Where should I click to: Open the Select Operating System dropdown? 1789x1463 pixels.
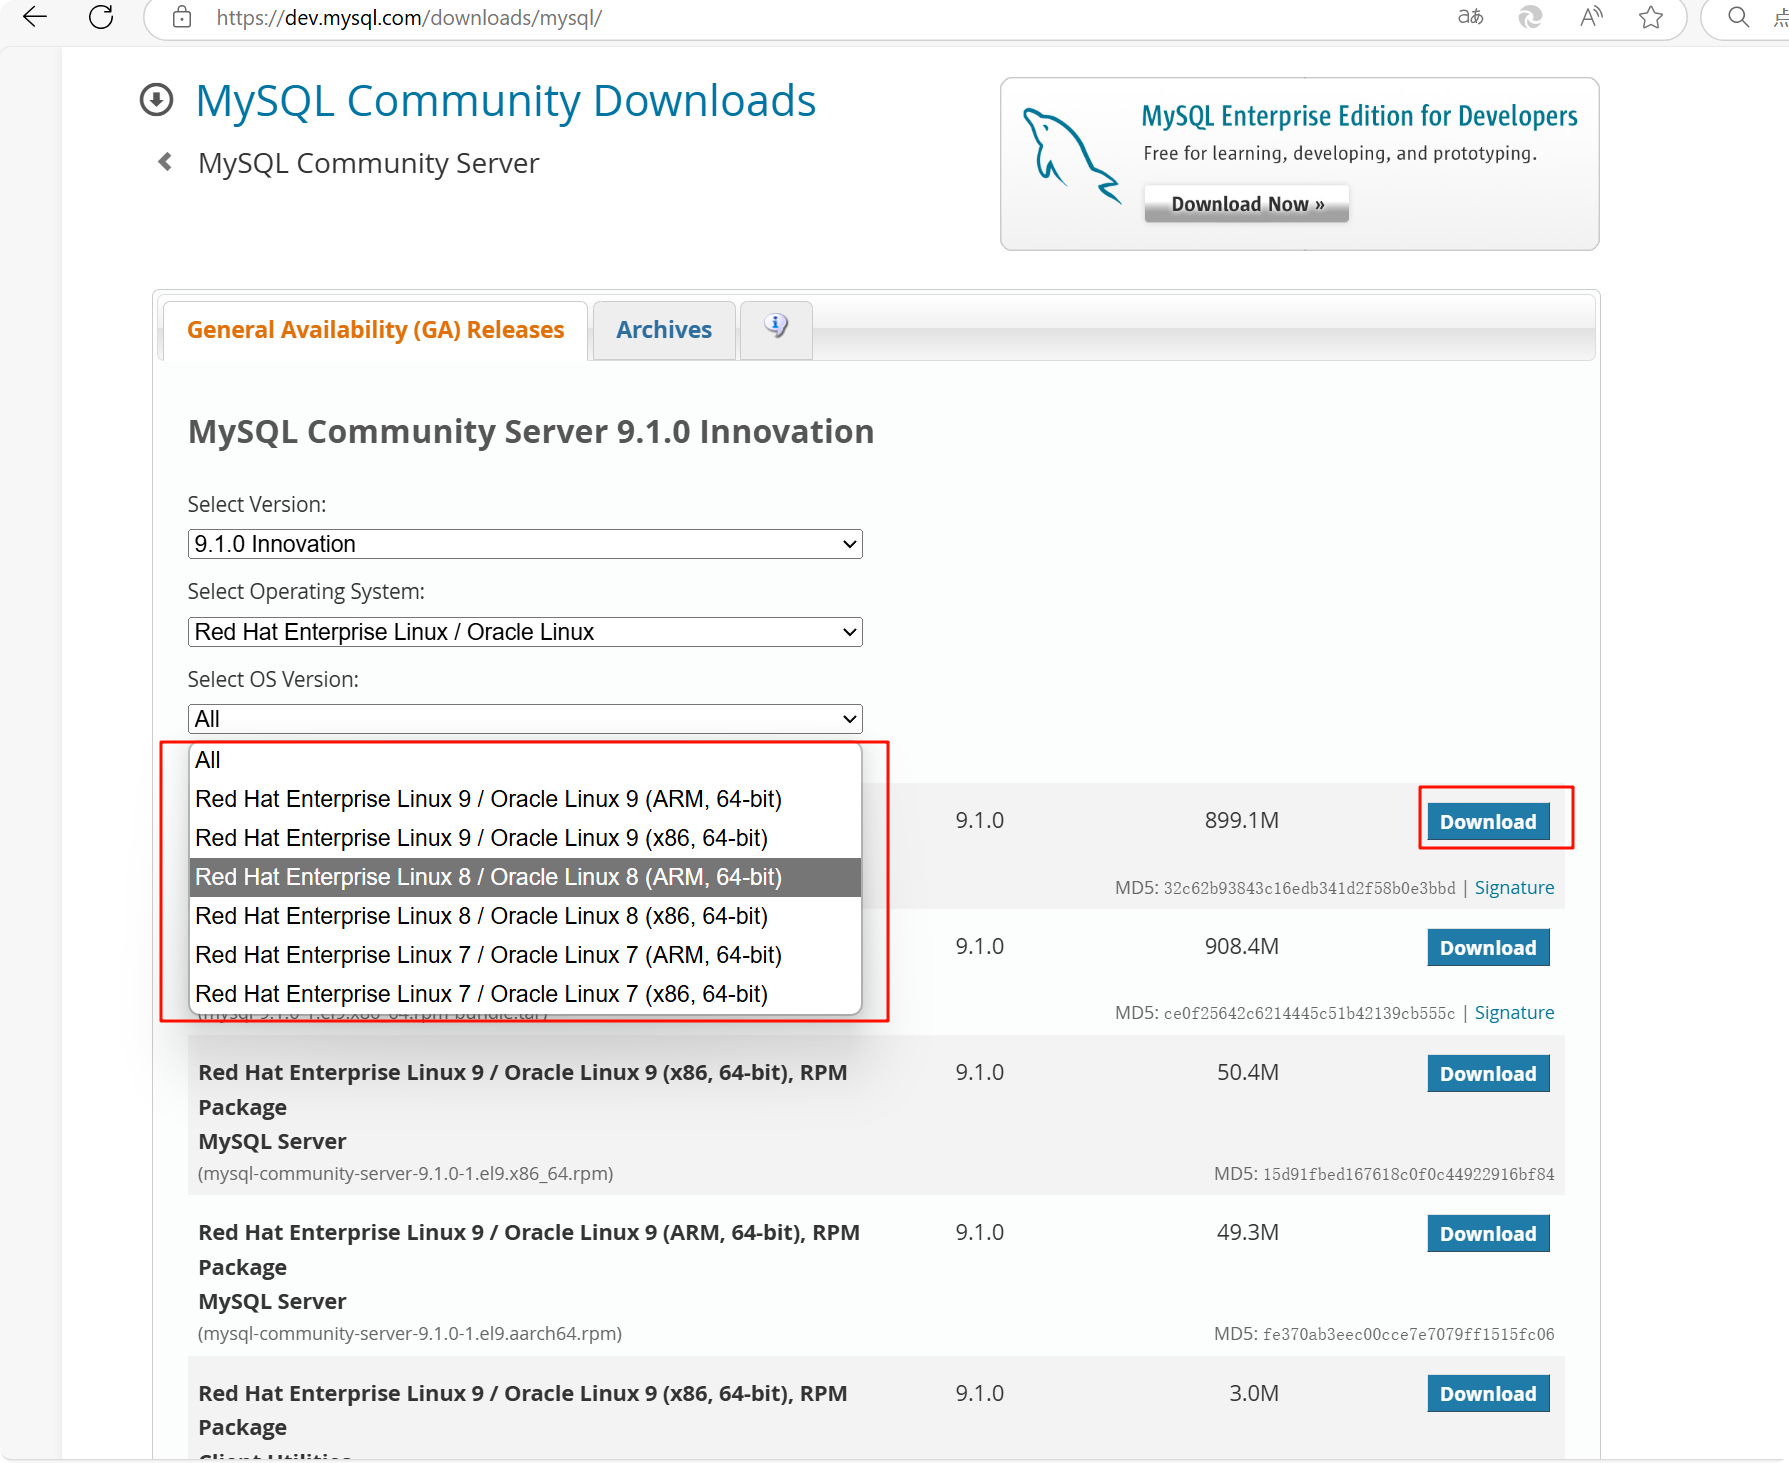[524, 631]
